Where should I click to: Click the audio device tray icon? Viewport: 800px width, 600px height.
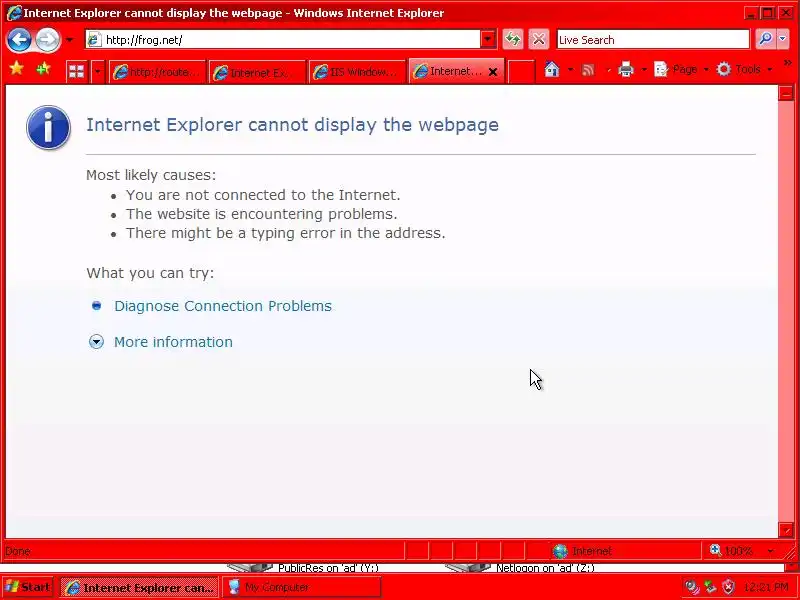point(691,588)
